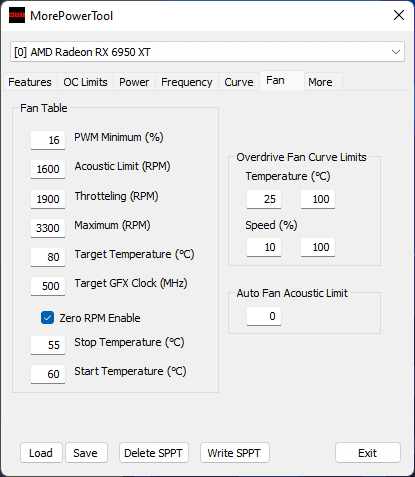
Task: Open the Frequency tab
Action: click(x=187, y=82)
